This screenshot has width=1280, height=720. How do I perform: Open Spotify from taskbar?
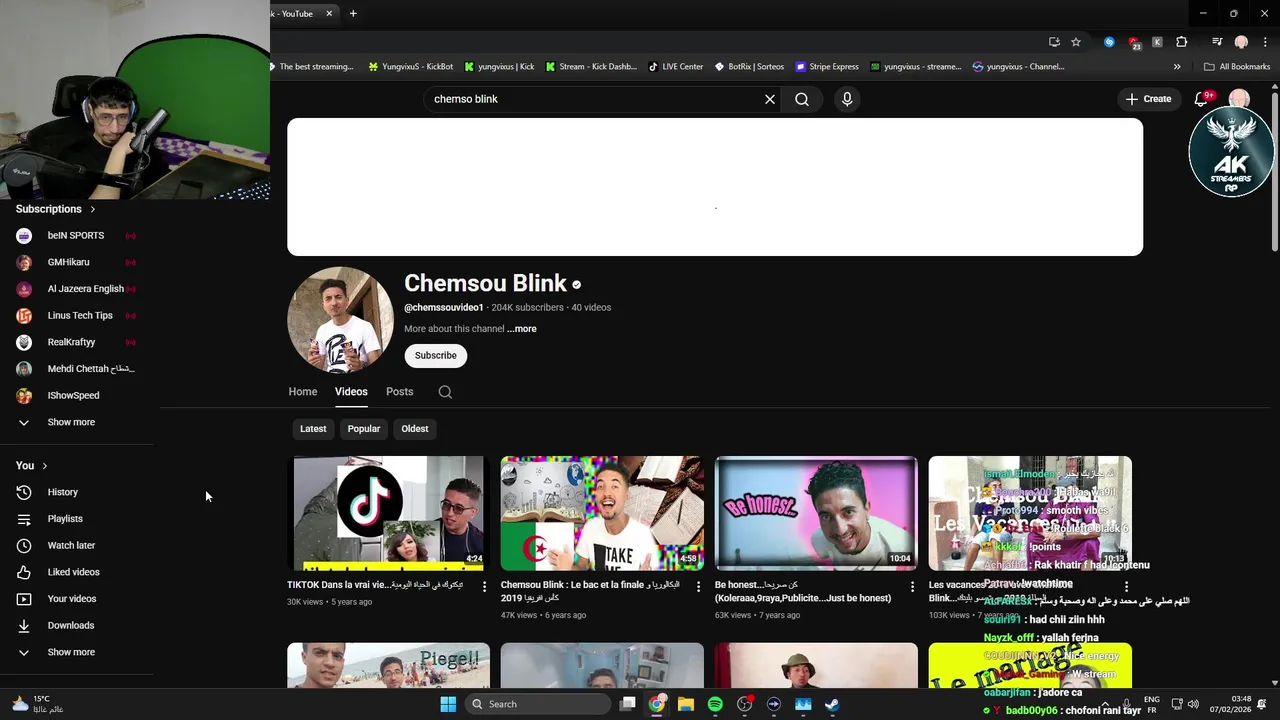coord(715,704)
